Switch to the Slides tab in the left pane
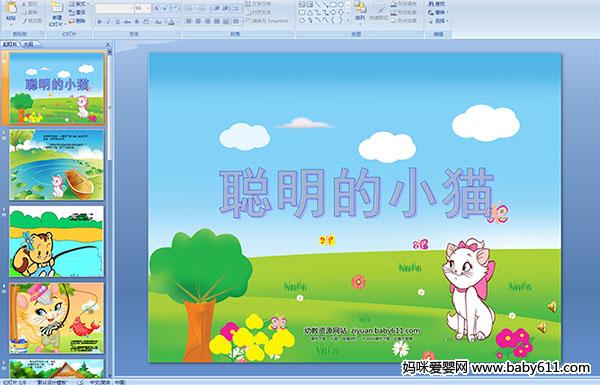 10,44
